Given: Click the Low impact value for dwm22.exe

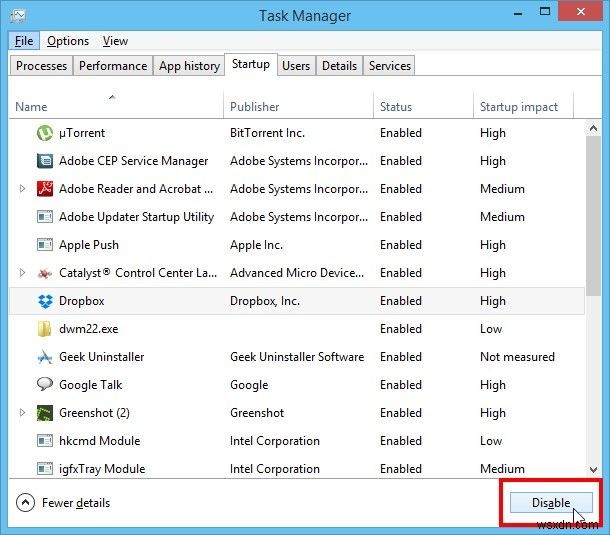Looking at the screenshot, I should (x=491, y=329).
